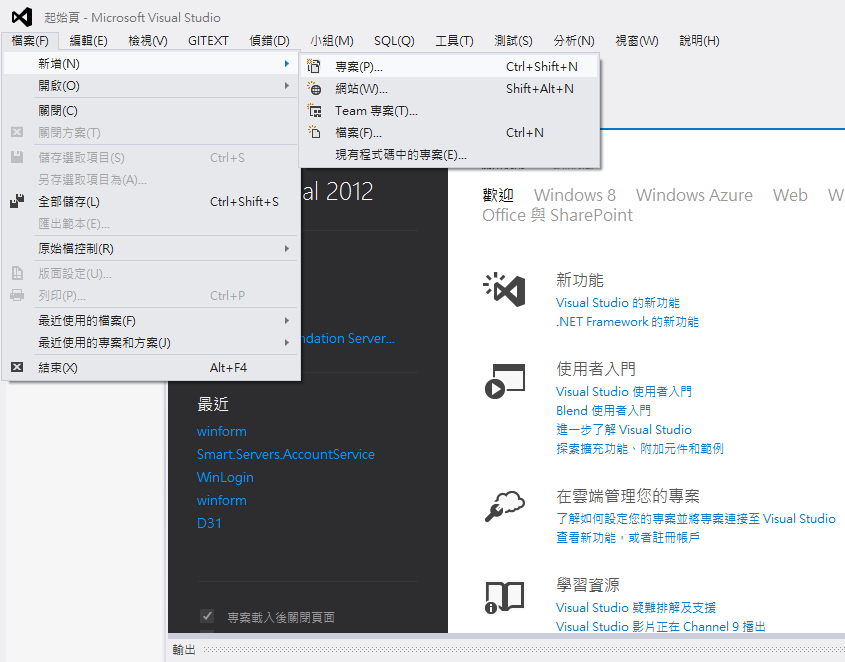Click the exit X icon beside 結束
The height and width of the screenshot is (662, 845).
pos(17,367)
